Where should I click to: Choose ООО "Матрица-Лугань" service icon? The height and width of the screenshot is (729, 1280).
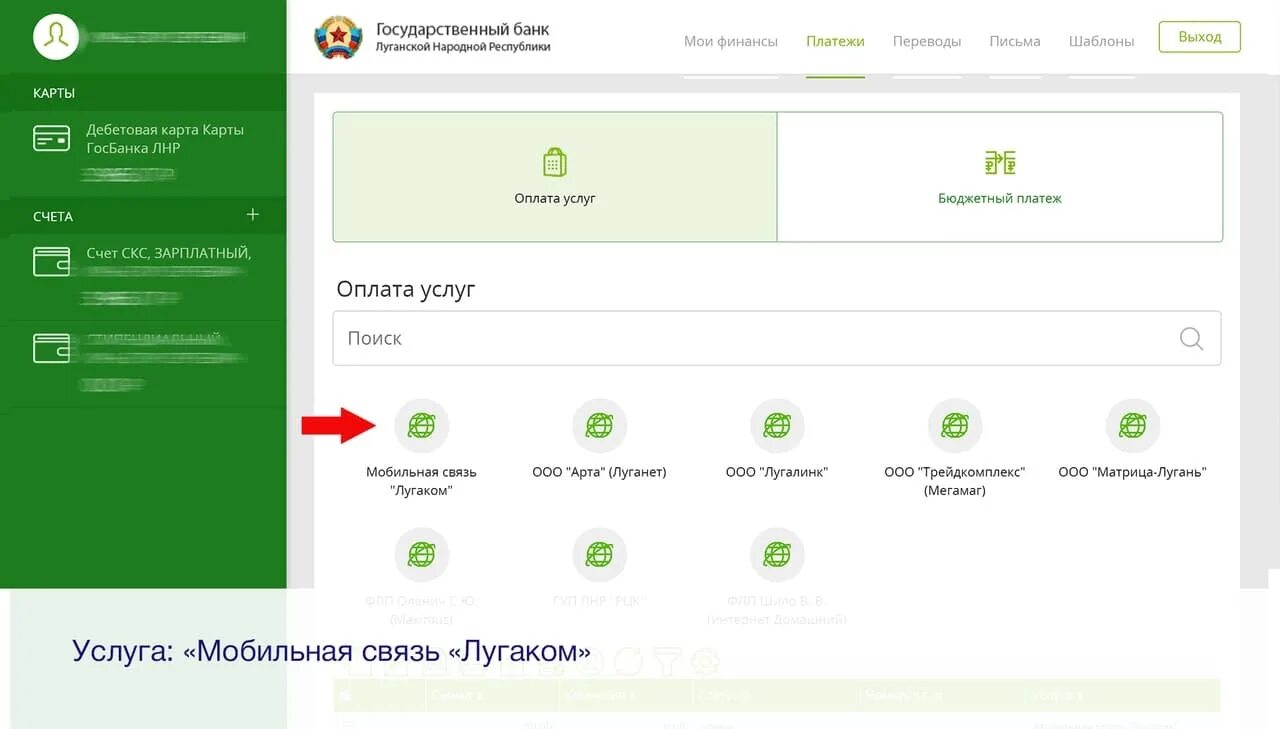[x=1133, y=426]
